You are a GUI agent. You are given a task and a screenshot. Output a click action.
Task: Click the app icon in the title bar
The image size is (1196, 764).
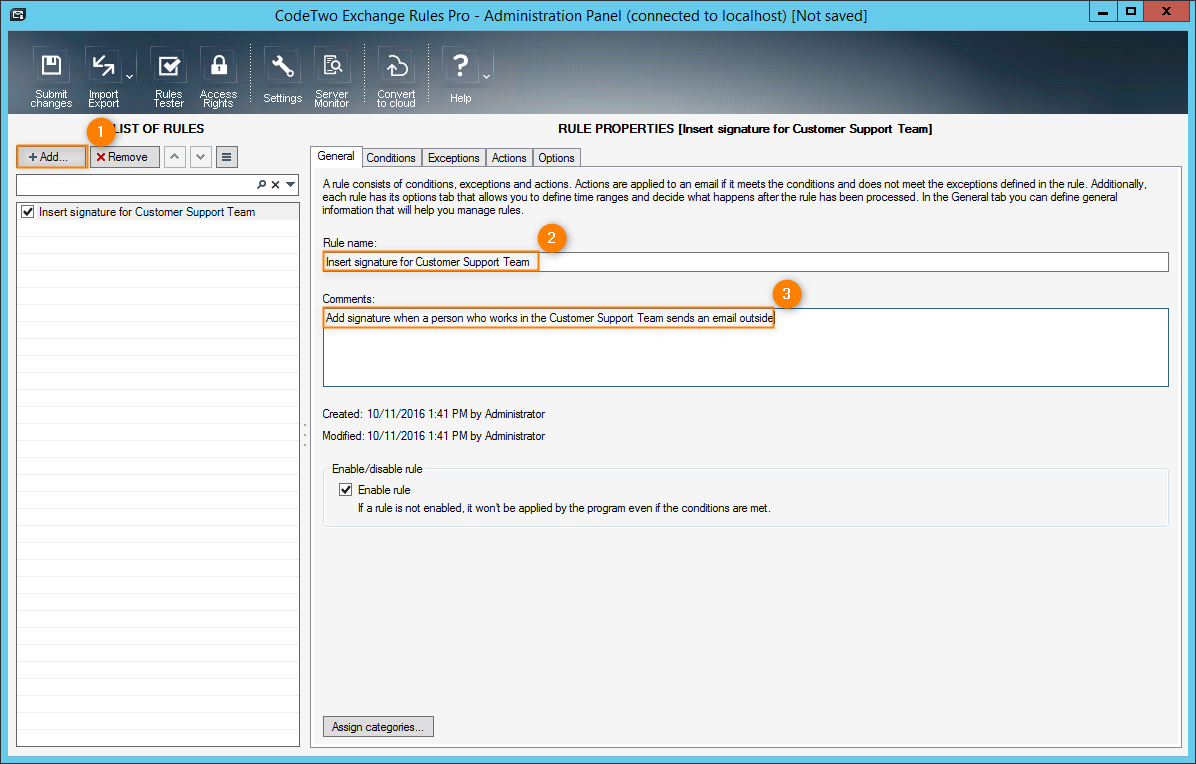[18, 14]
